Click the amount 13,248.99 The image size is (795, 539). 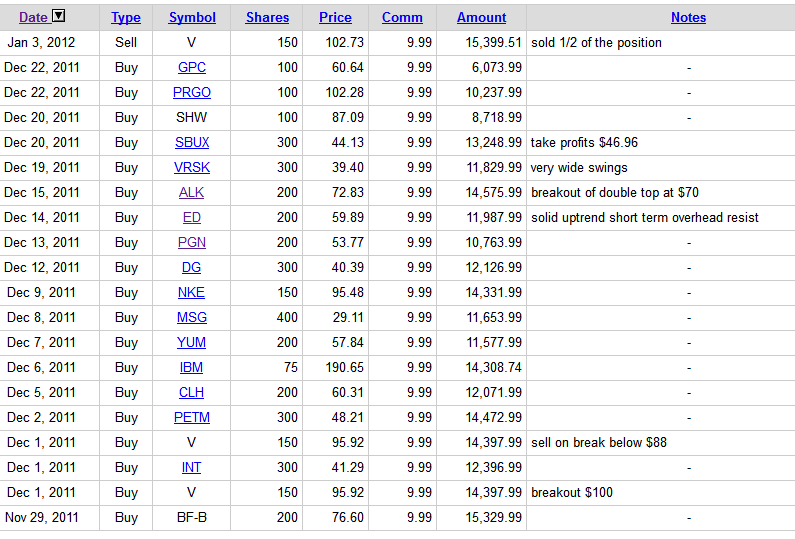(493, 142)
